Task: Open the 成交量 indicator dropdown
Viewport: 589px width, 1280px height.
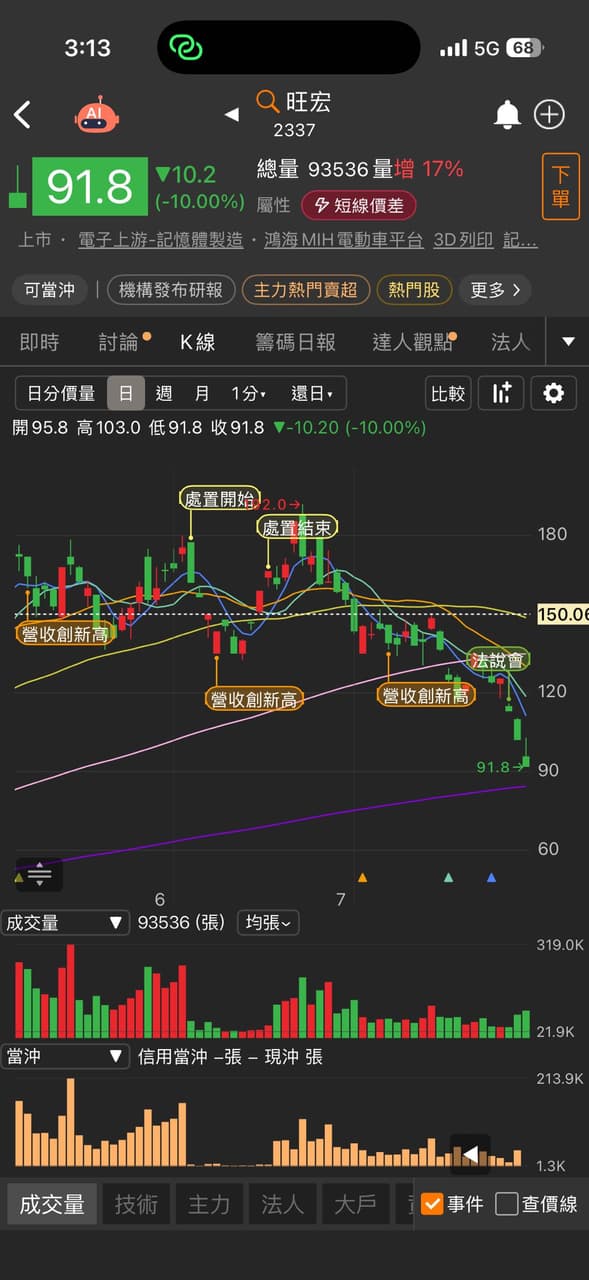Action: (65, 922)
